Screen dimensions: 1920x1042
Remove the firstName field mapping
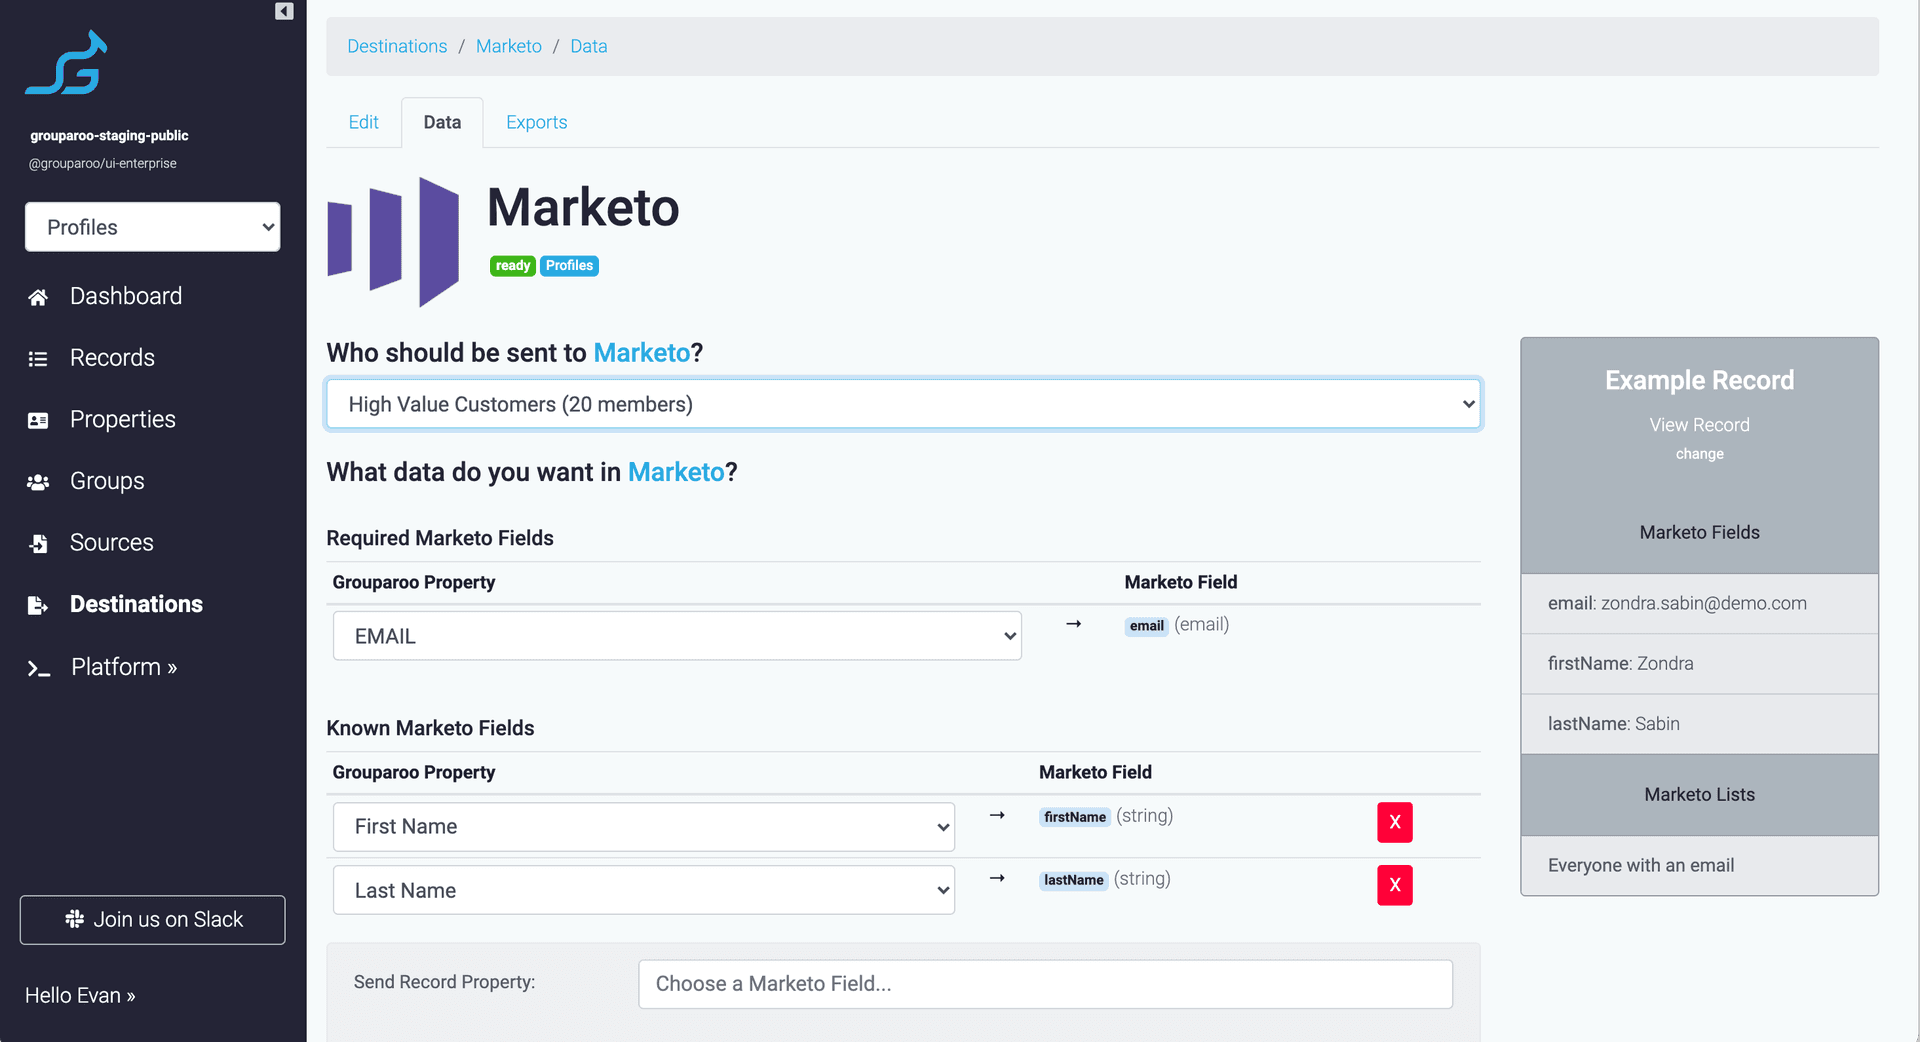pos(1394,822)
